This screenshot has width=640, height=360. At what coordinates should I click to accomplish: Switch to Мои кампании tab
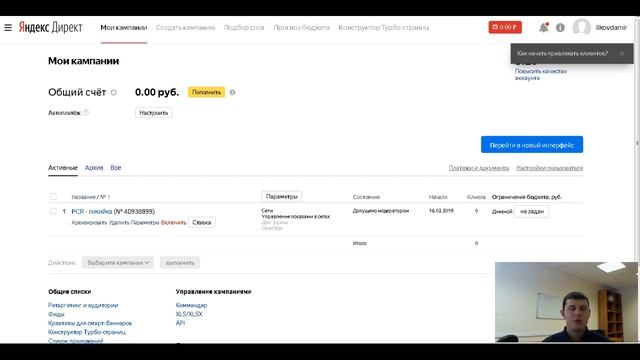(124, 28)
